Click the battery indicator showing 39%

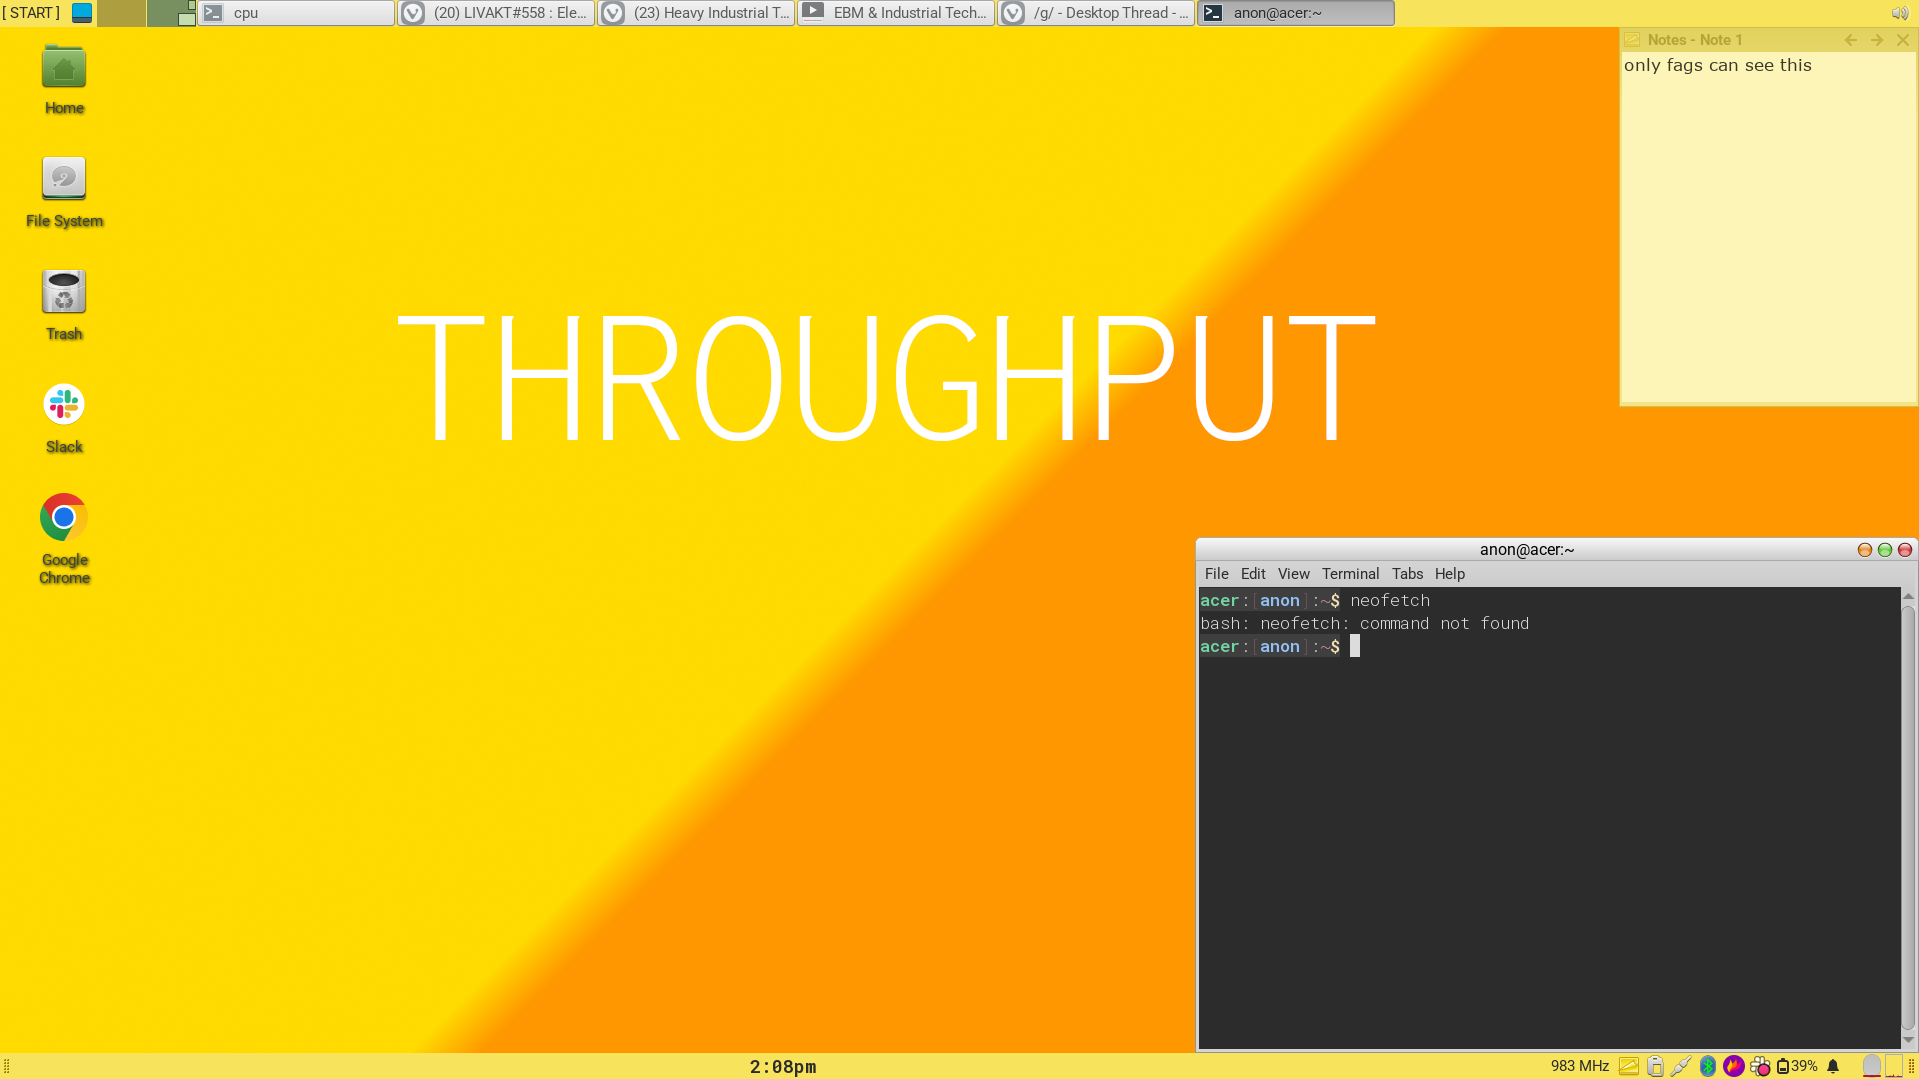pyautogui.click(x=1797, y=1066)
